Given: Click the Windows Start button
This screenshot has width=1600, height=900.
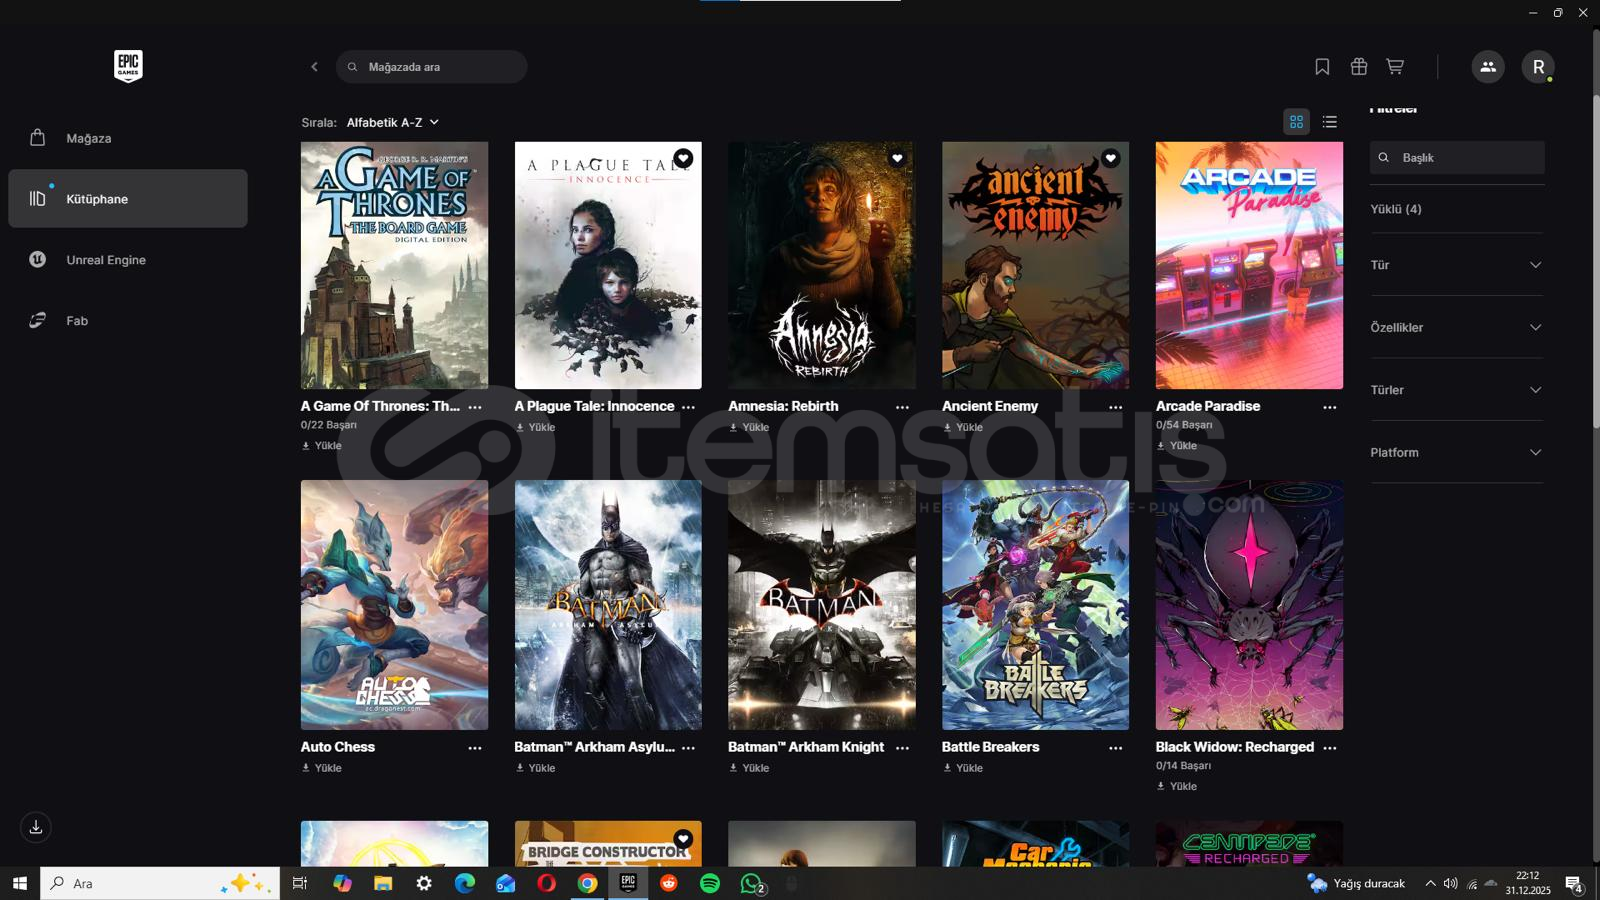Looking at the screenshot, I should [19, 883].
